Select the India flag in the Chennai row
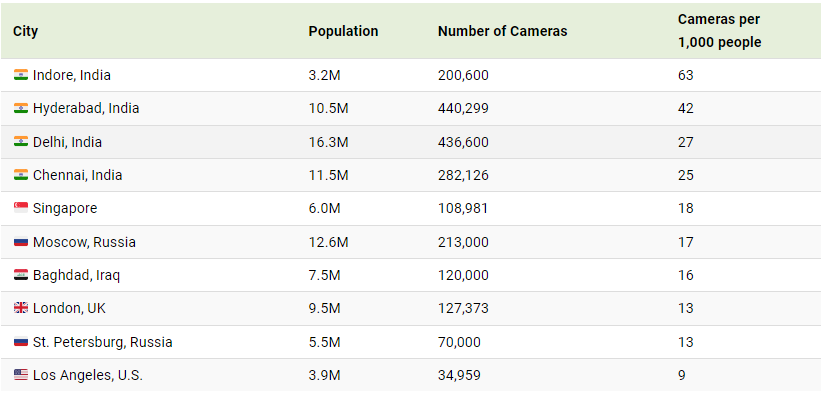823x404 pixels. [21, 175]
